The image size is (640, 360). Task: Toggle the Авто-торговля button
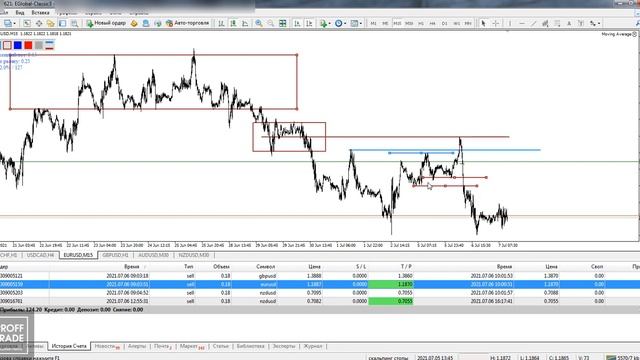coord(188,23)
